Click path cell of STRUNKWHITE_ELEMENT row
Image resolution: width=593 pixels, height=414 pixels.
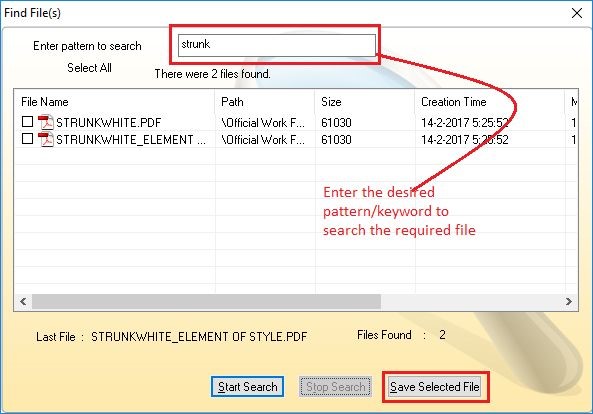point(263,140)
